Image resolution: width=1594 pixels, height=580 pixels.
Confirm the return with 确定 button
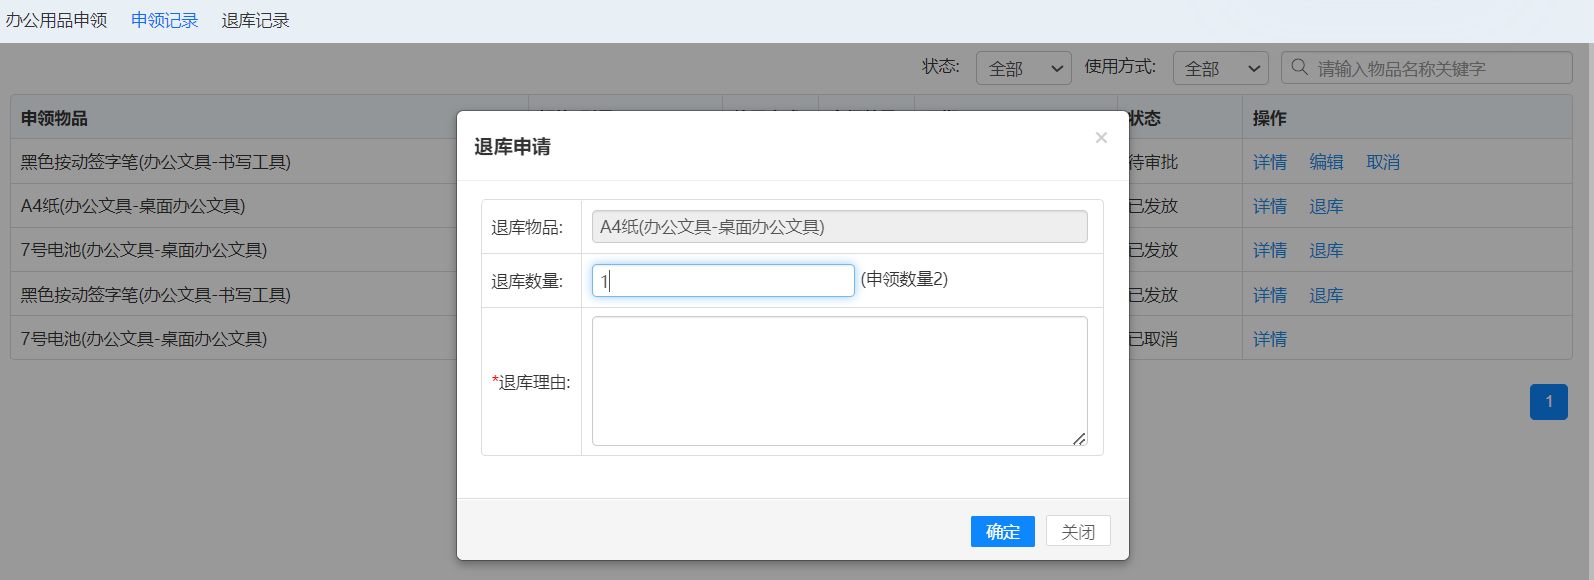click(x=1002, y=532)
